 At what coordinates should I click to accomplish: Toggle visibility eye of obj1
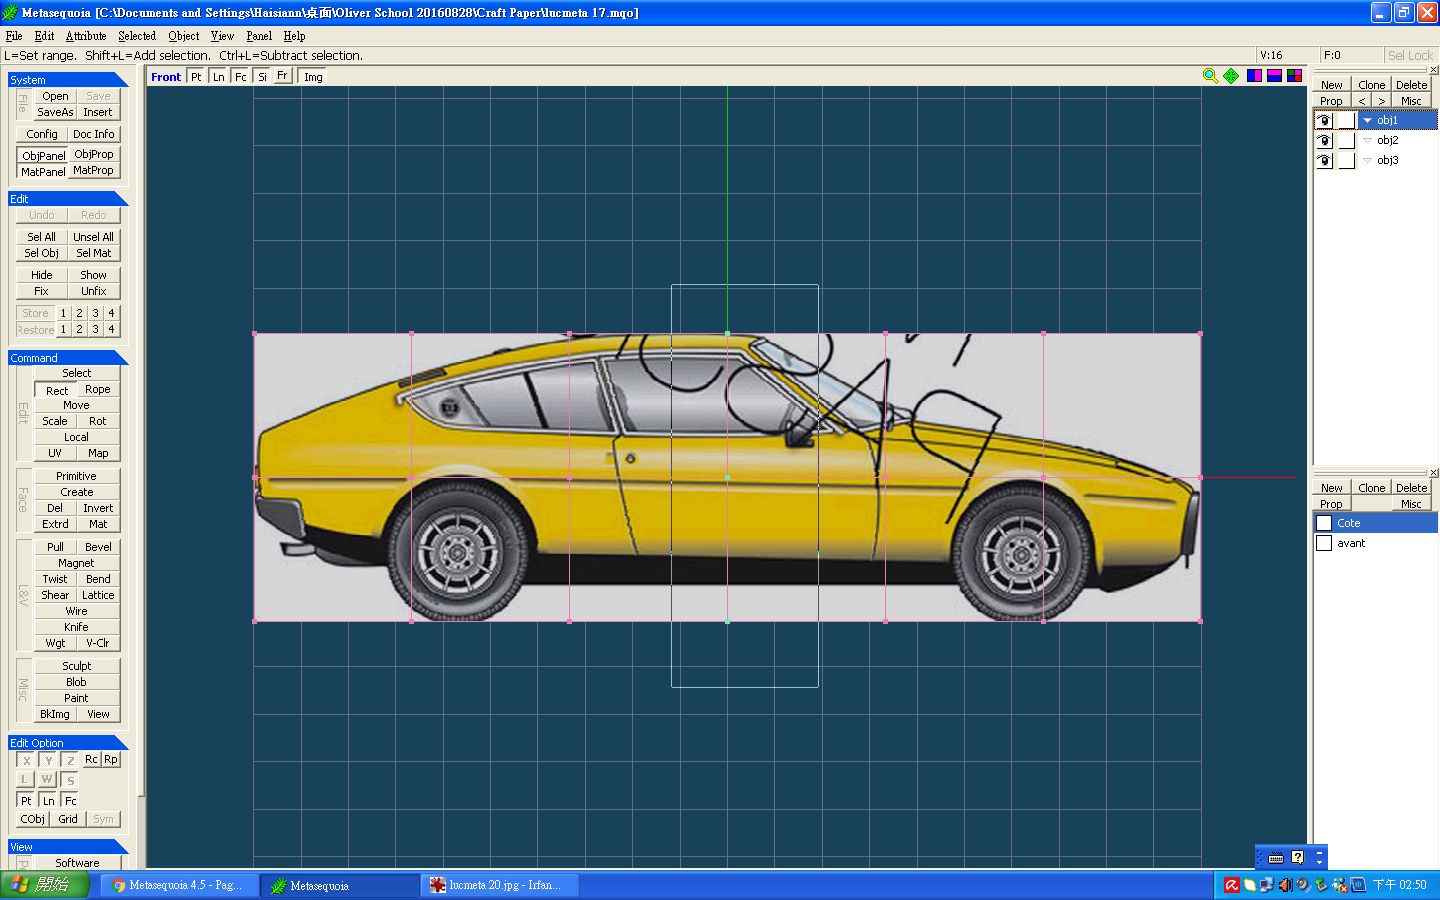click(1324, 120)
